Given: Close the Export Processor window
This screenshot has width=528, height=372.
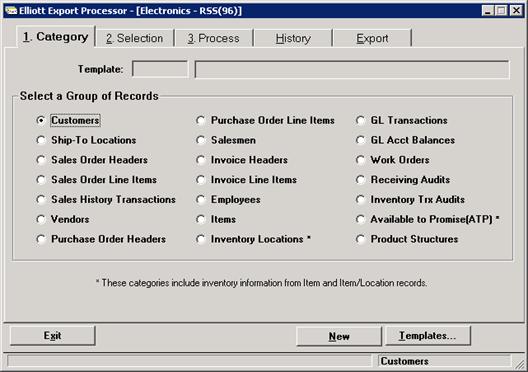Looking at the screenshot, I should pyautogui.click(x=516, y=11).
